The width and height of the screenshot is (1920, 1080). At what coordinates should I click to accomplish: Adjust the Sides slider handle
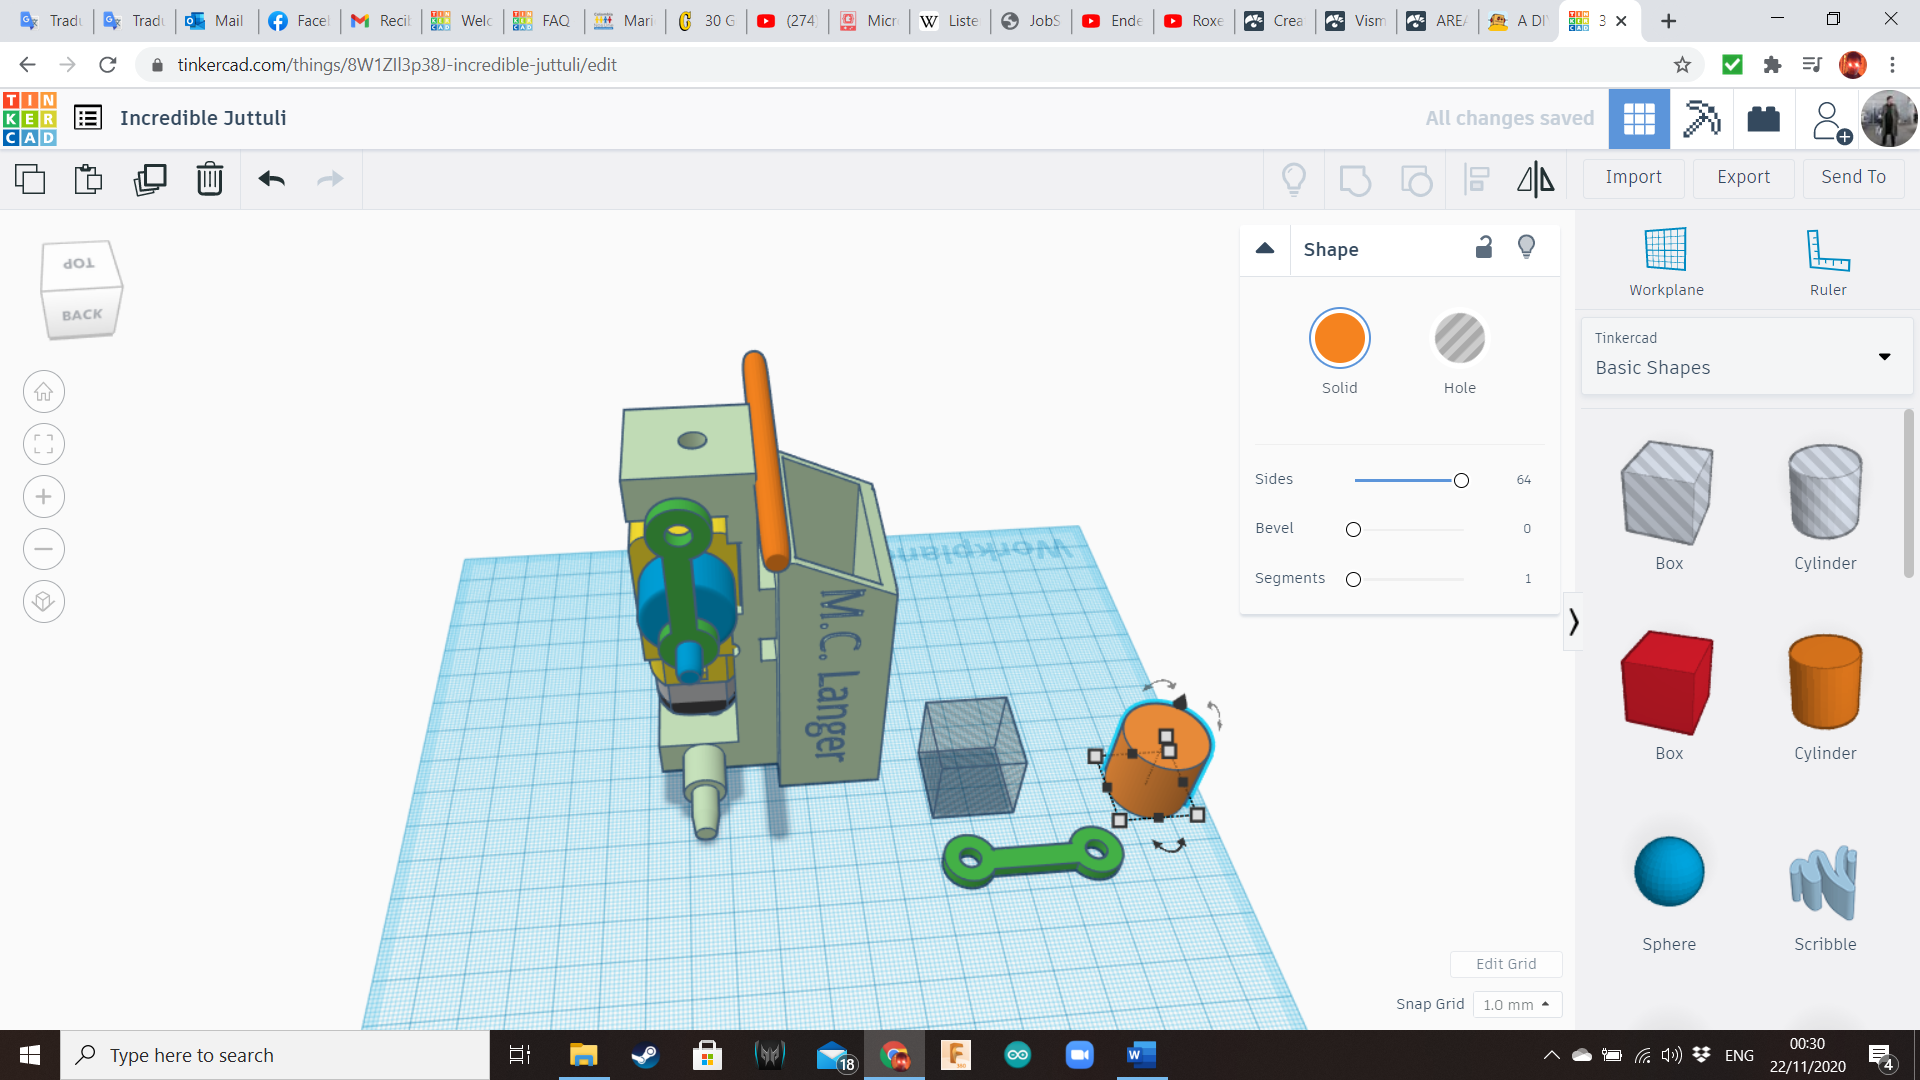(x=1461, y=481)
